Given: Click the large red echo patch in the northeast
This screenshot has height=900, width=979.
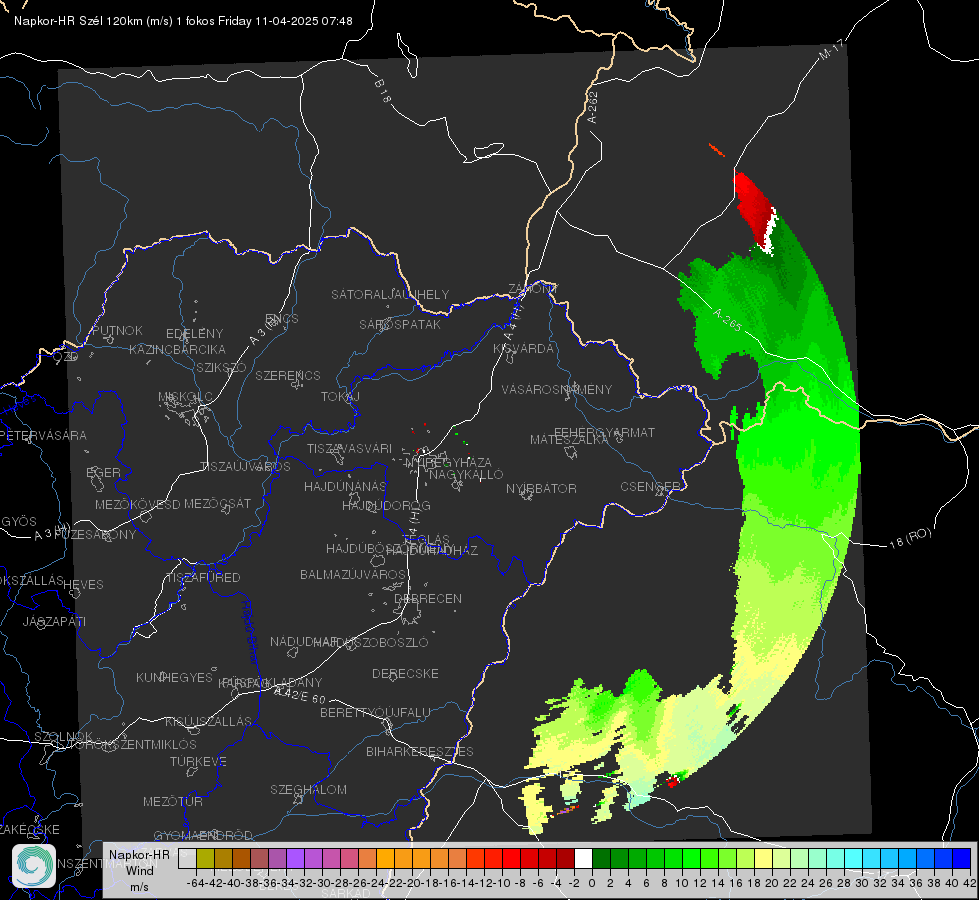Looking at the screenshot, I should click(752, 206).
